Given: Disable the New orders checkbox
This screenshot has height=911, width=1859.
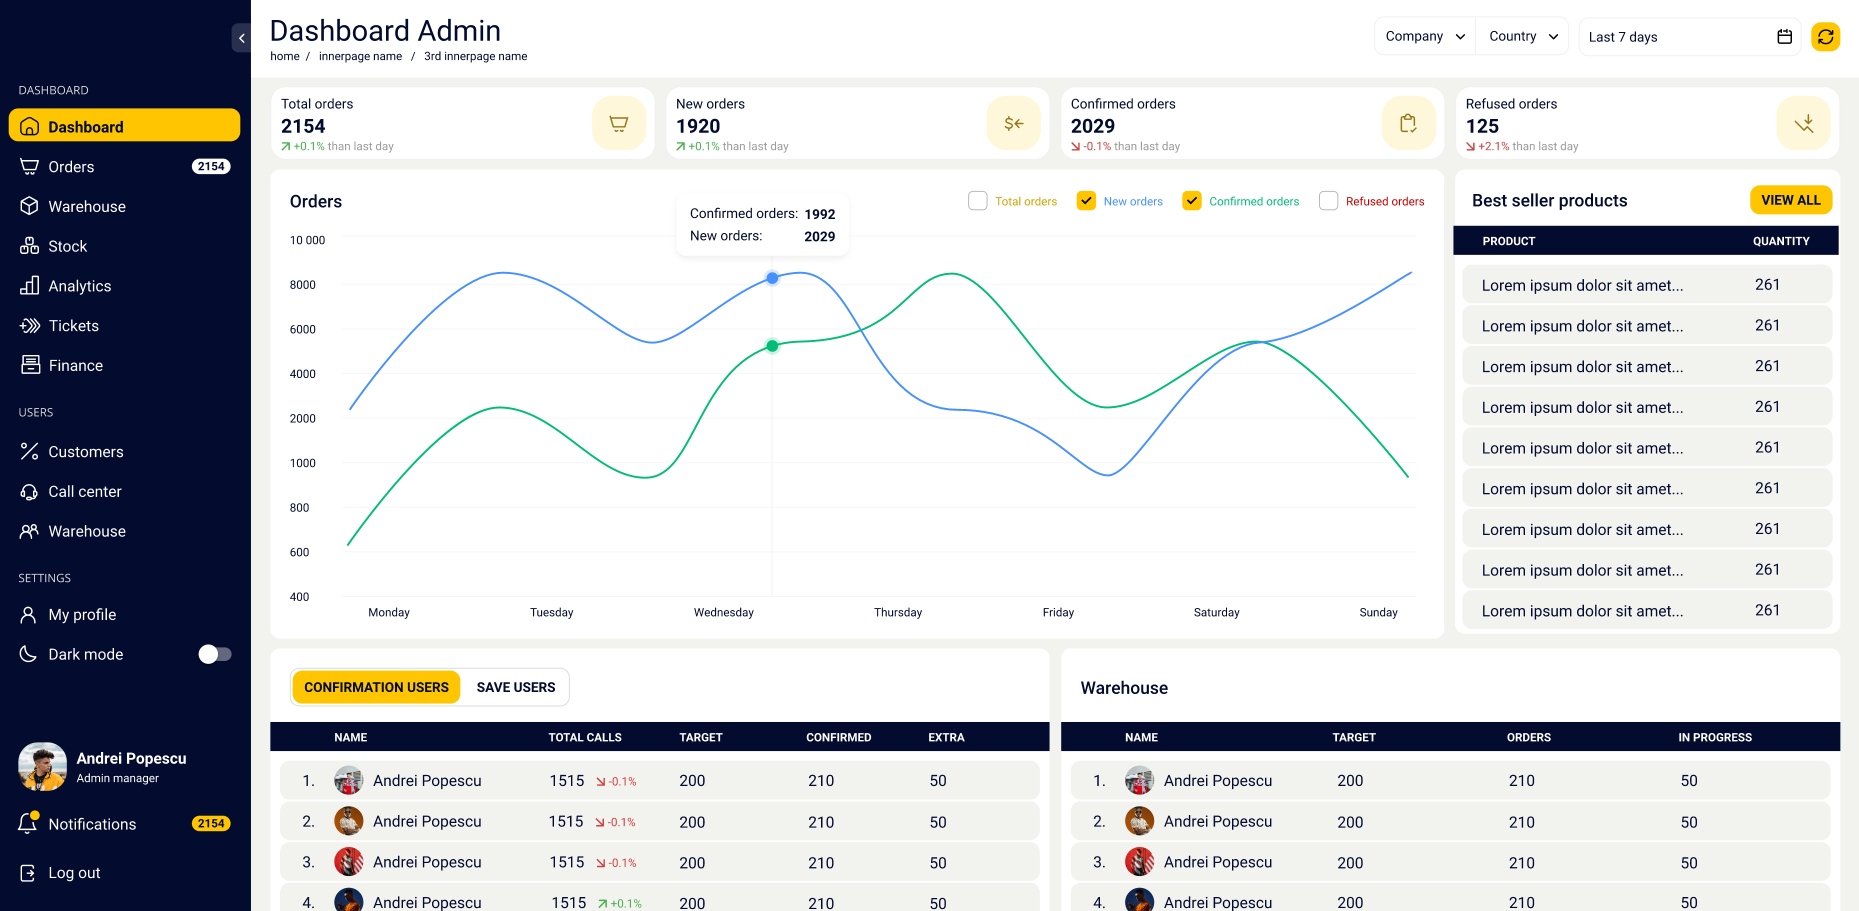Looking at the screenshot, I should (1086, 200).
